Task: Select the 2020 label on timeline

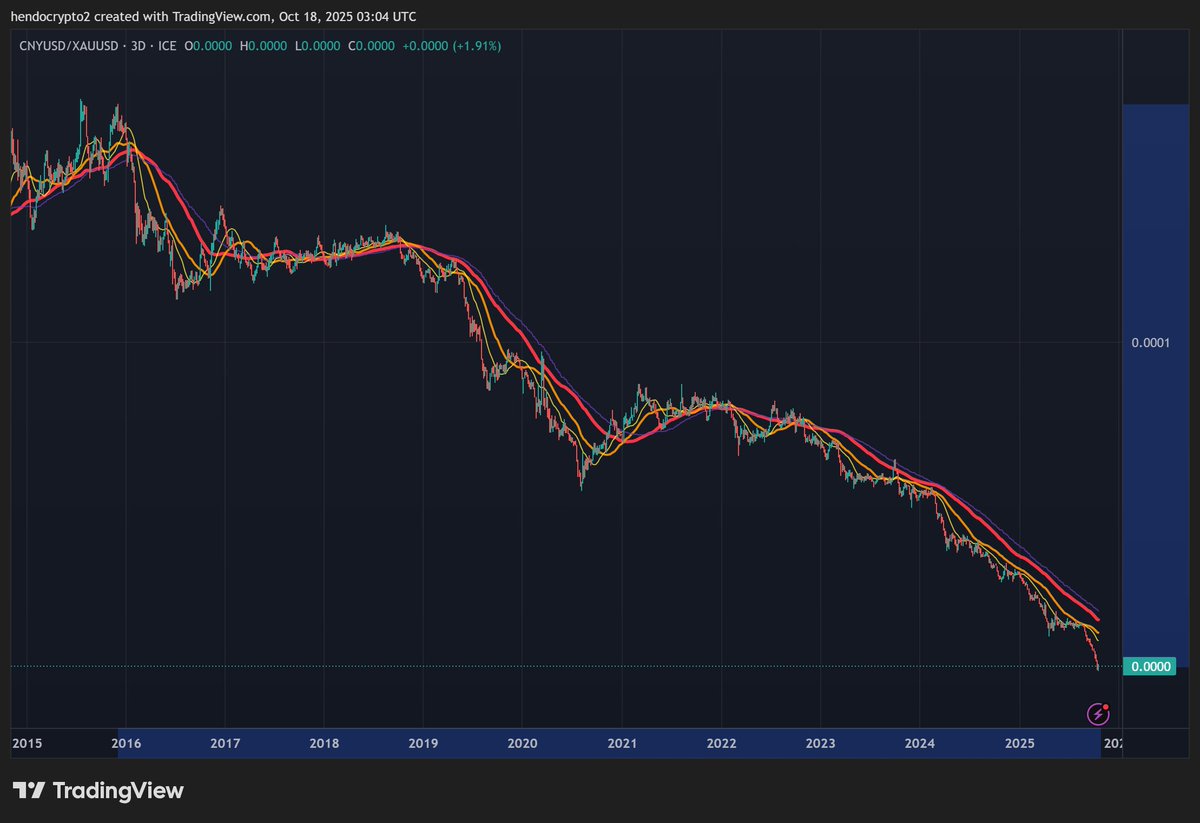Action: tap(524, 743)
